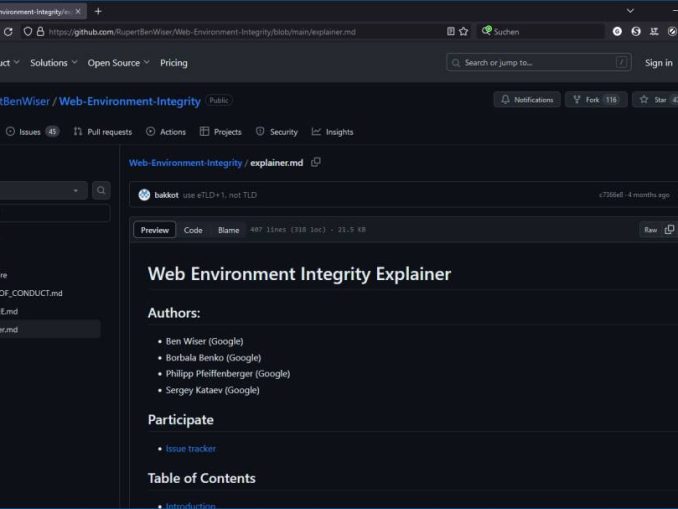Click Sergey Kataev (Google) author entry
The height and width of the screenshot is (509, 678).
213,390
